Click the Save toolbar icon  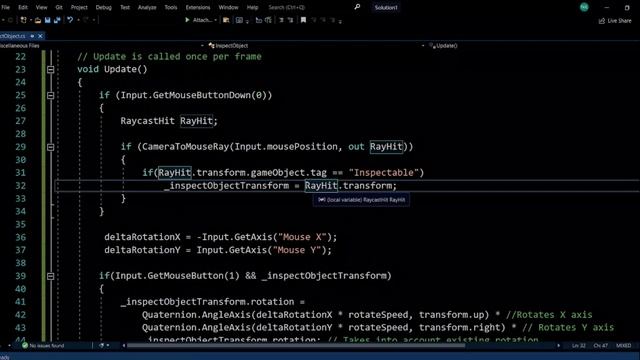point(47,20)
